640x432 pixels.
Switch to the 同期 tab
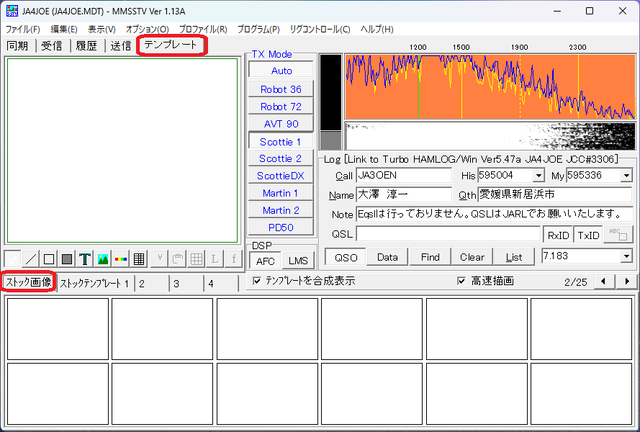[18, 45]
